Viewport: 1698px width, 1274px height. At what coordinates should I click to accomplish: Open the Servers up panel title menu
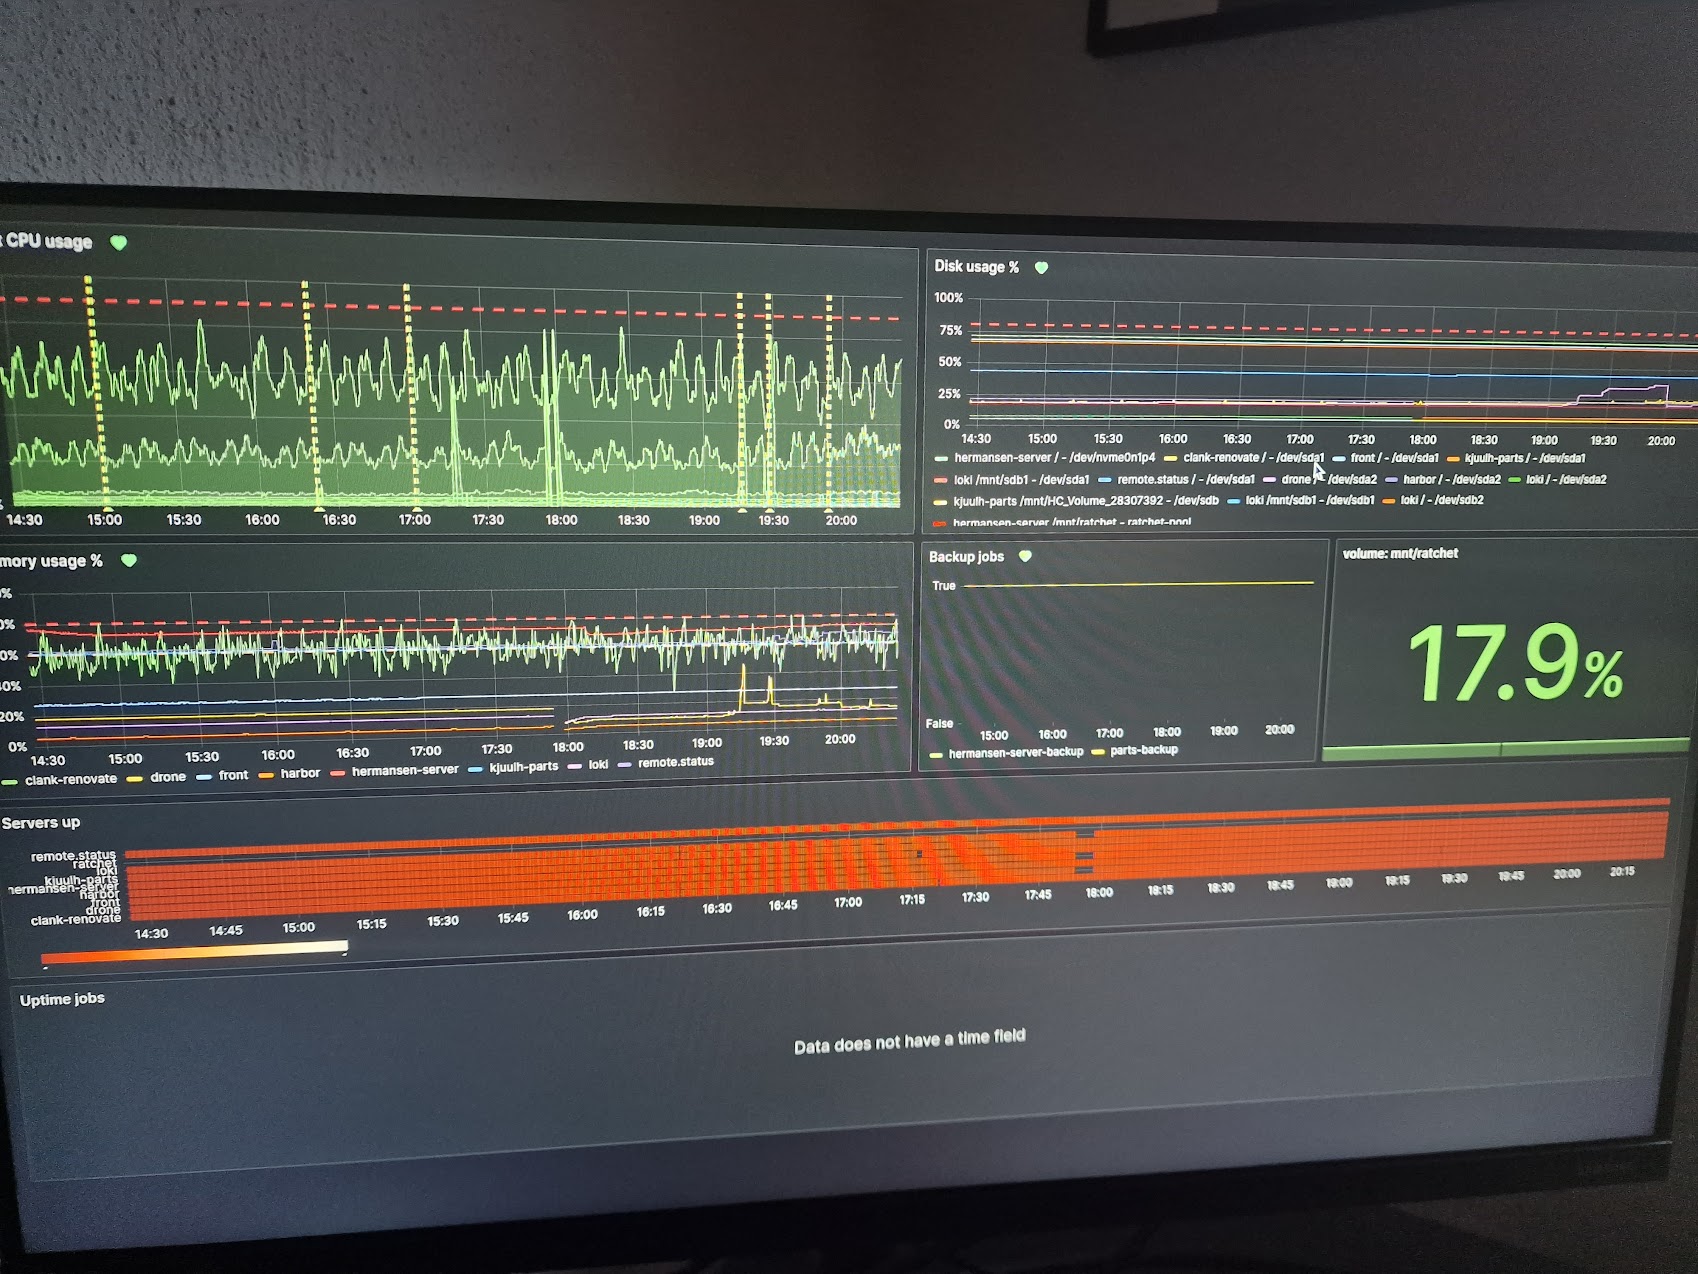click(41, 823)
